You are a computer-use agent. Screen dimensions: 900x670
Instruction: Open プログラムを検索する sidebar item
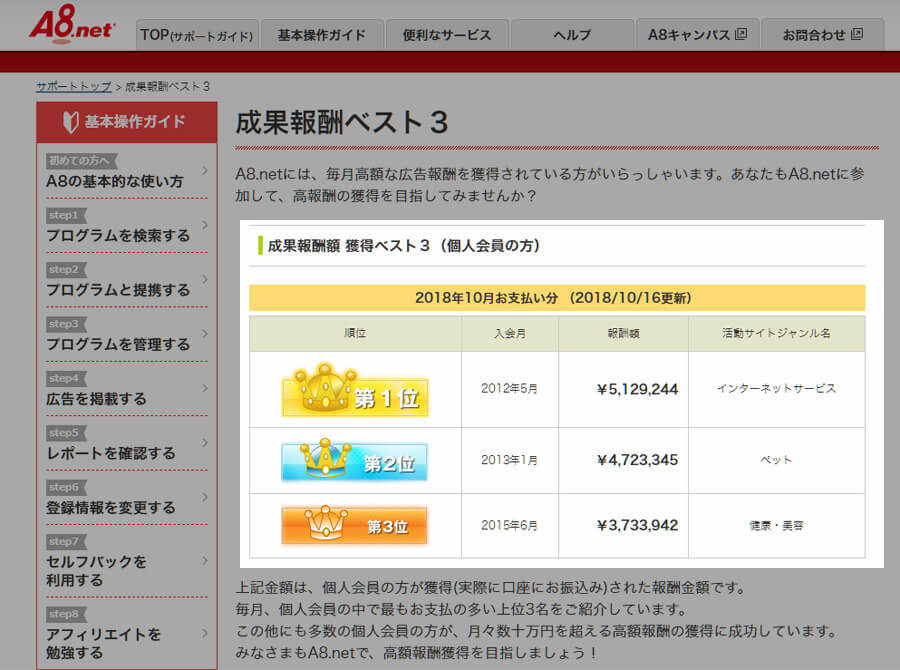tap(126, 227)
